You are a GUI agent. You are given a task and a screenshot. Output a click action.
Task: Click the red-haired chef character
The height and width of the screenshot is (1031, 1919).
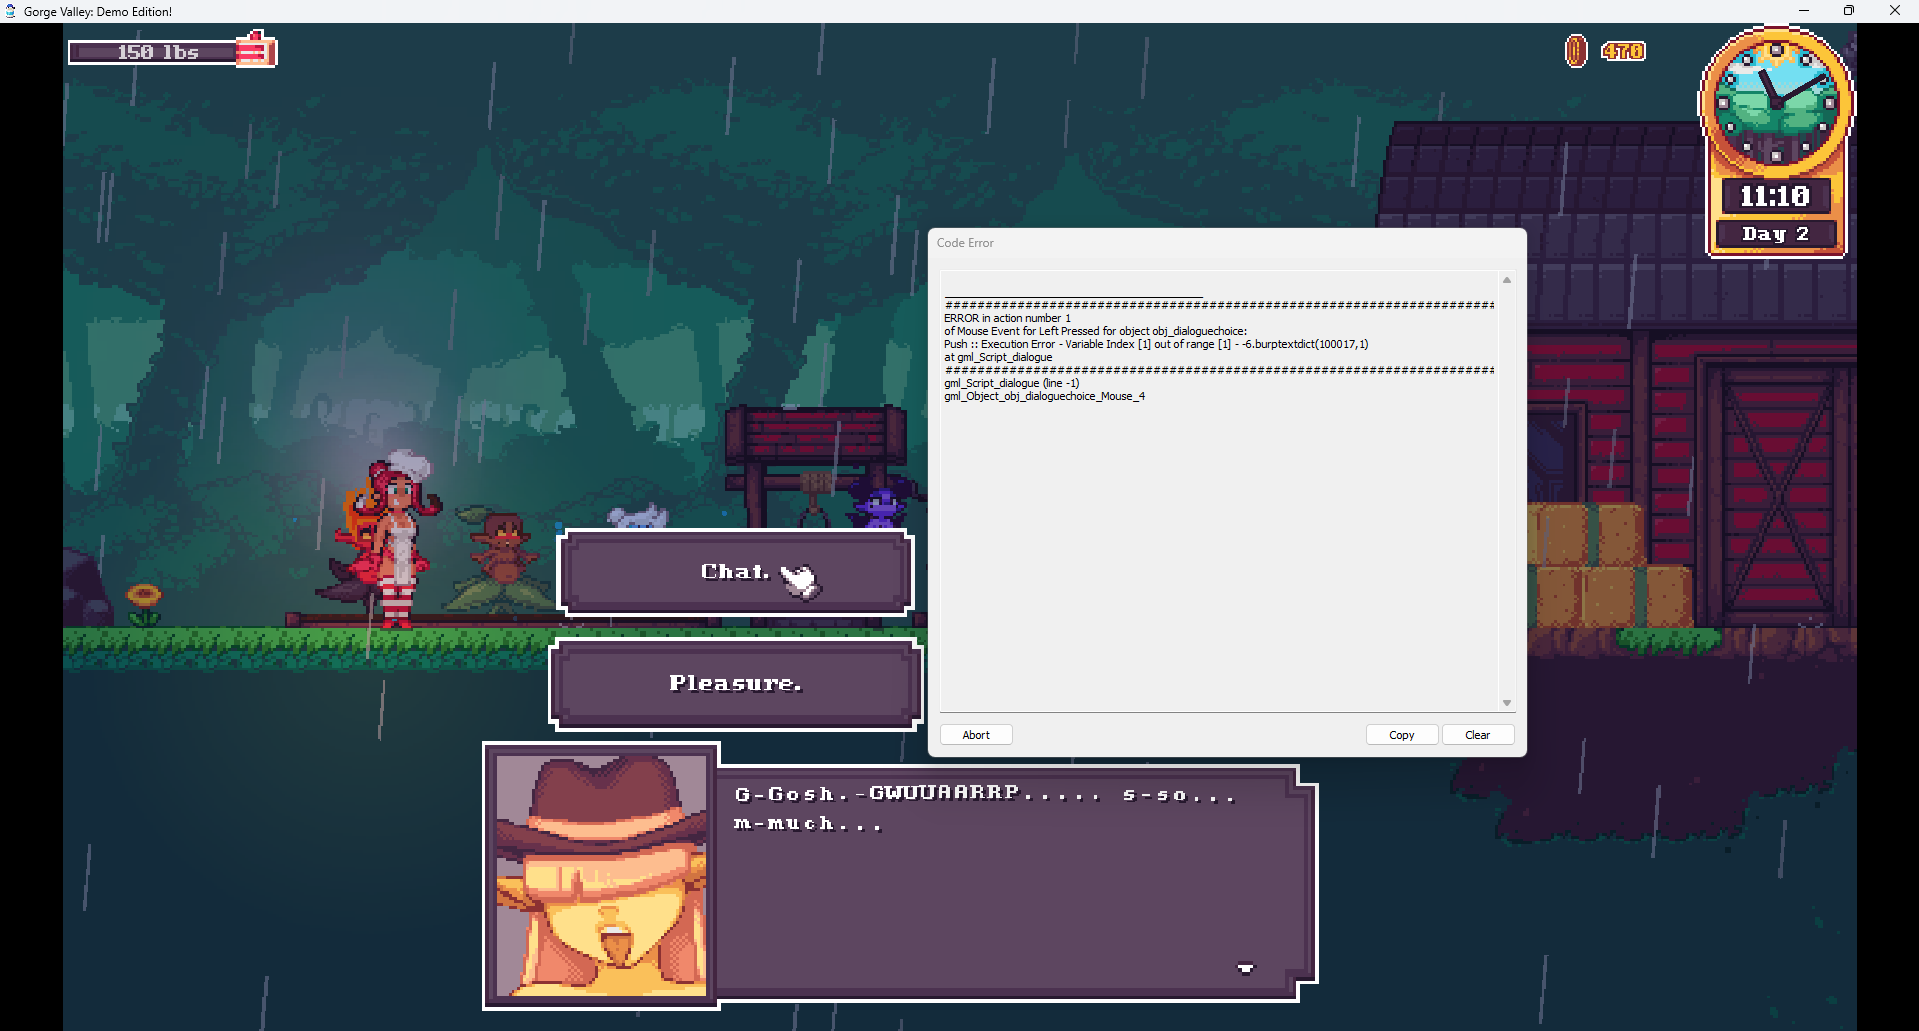(393, 540)
